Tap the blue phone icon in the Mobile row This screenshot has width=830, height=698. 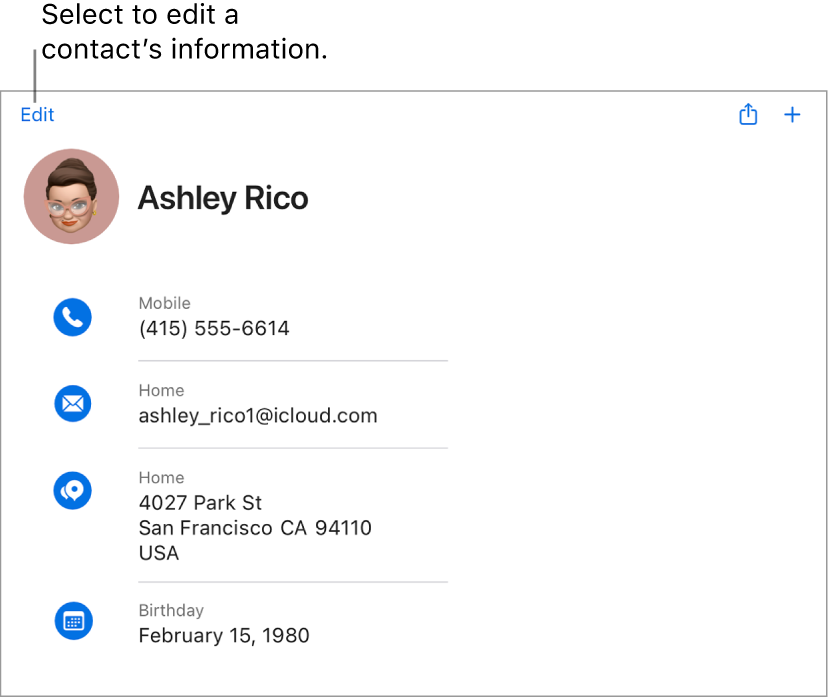[72, 317]
